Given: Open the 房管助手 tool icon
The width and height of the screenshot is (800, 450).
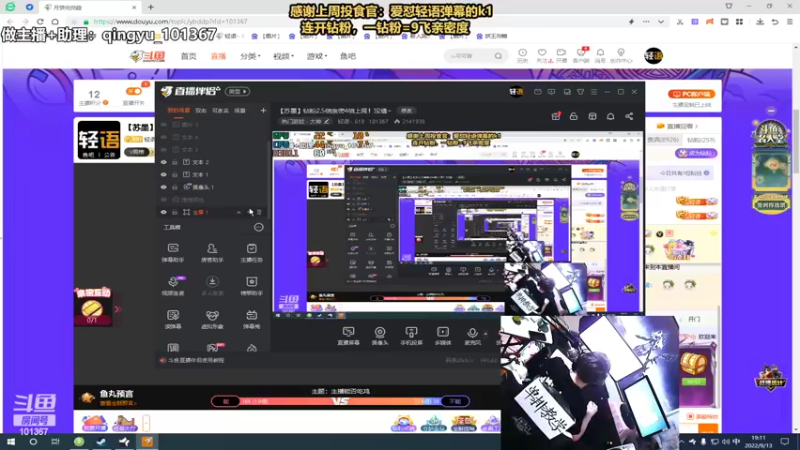Looking at the screenshot, I should click(212, 252).
